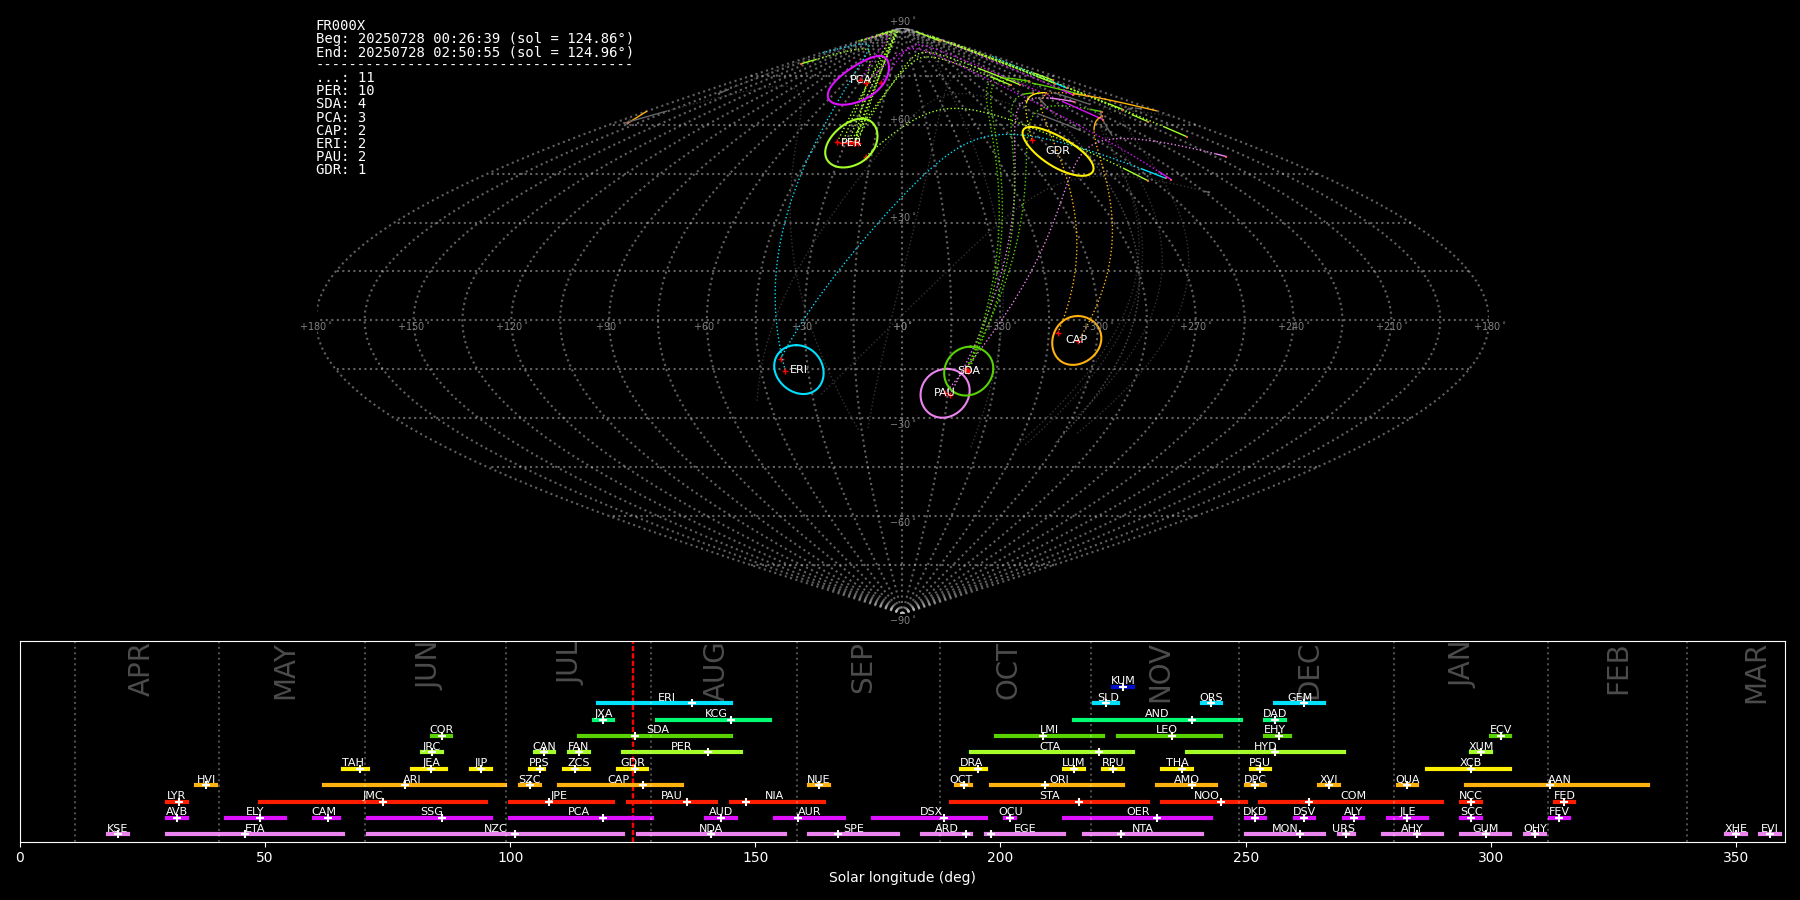
Task: Select the NTA shower bar in timeline
Action: [1143, 834]
